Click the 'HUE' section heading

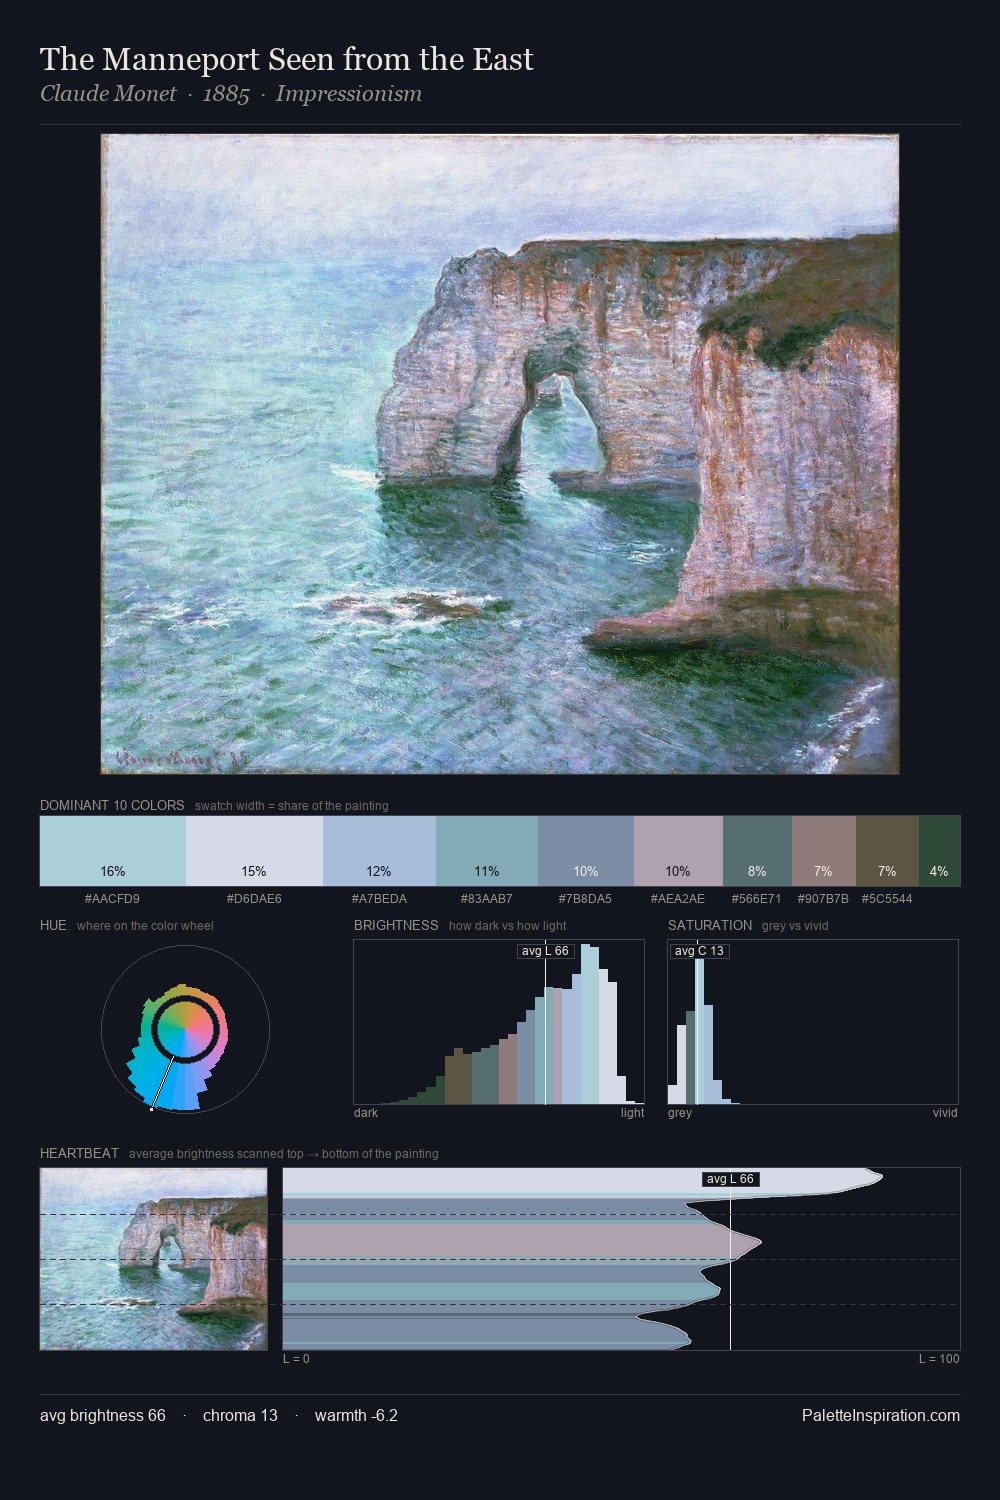53,925
